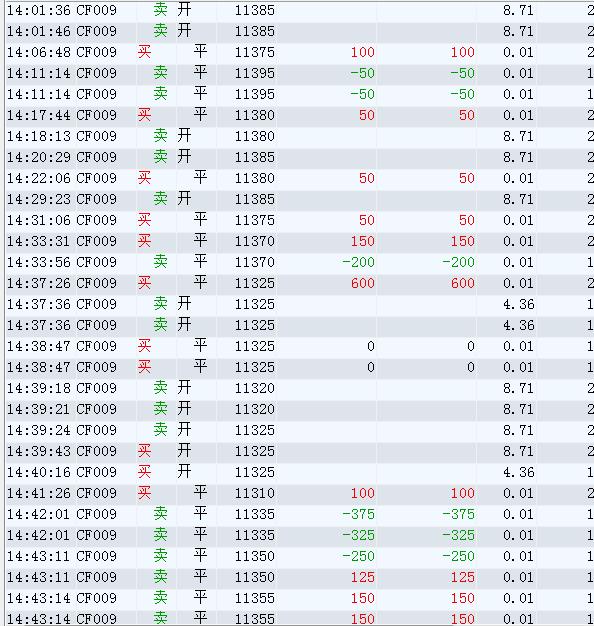Click the 150 profit at 14:33:31
The height and width of the screenshot is (626, 594).
[x=362, y=241]
